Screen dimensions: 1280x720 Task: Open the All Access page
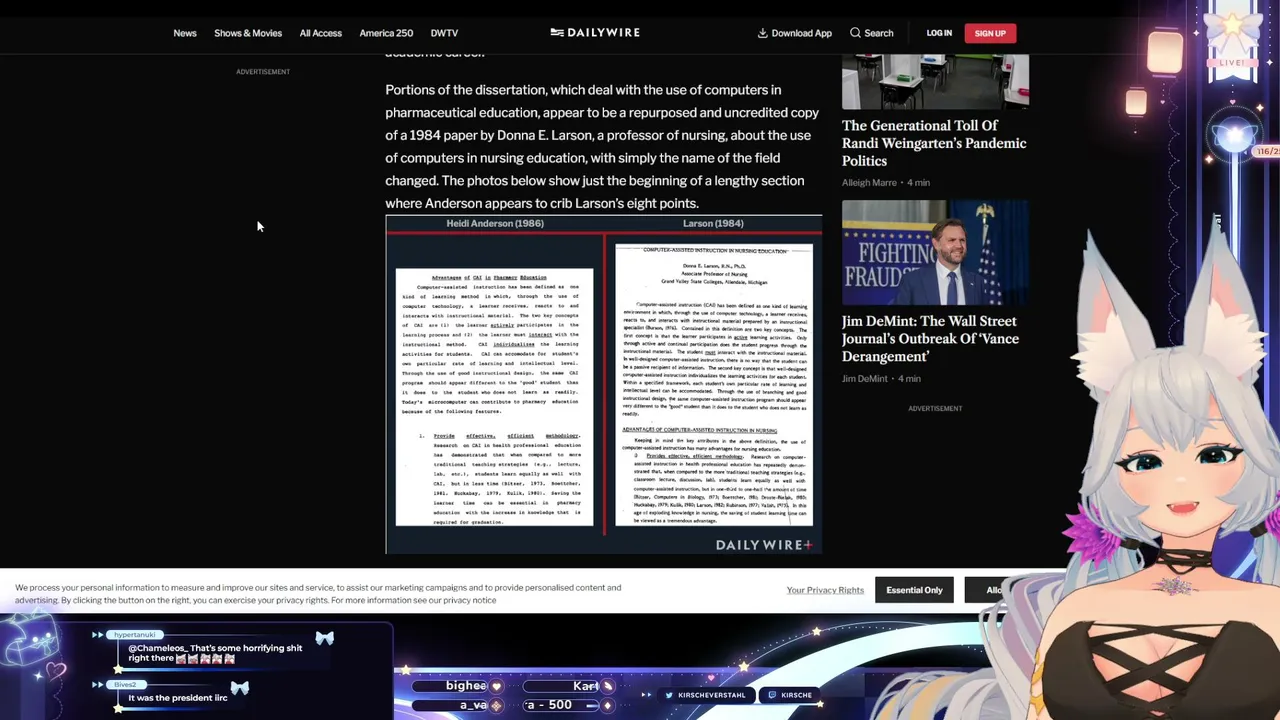320,33
